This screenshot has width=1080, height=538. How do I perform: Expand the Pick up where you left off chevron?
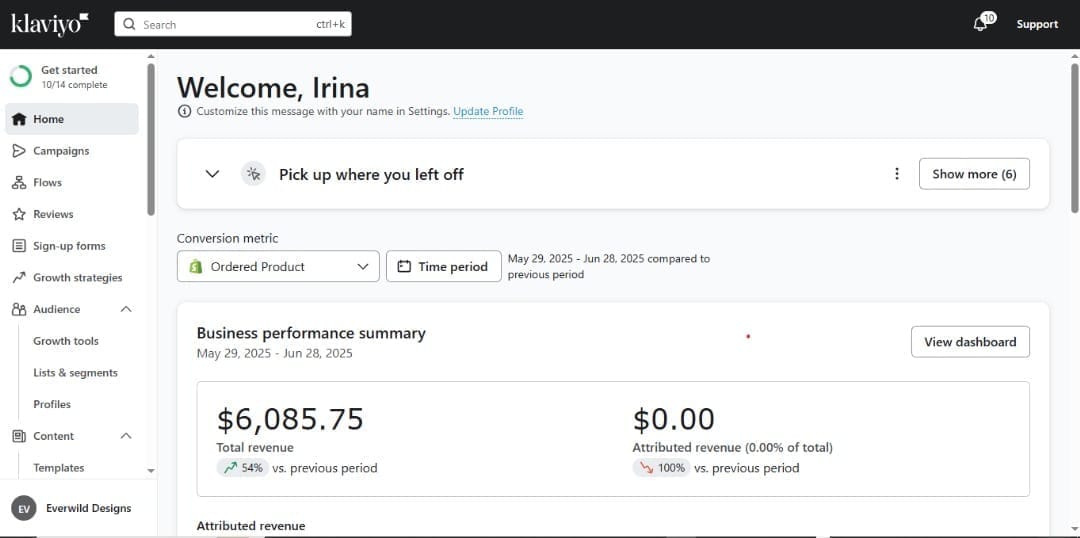click(213, 174)
